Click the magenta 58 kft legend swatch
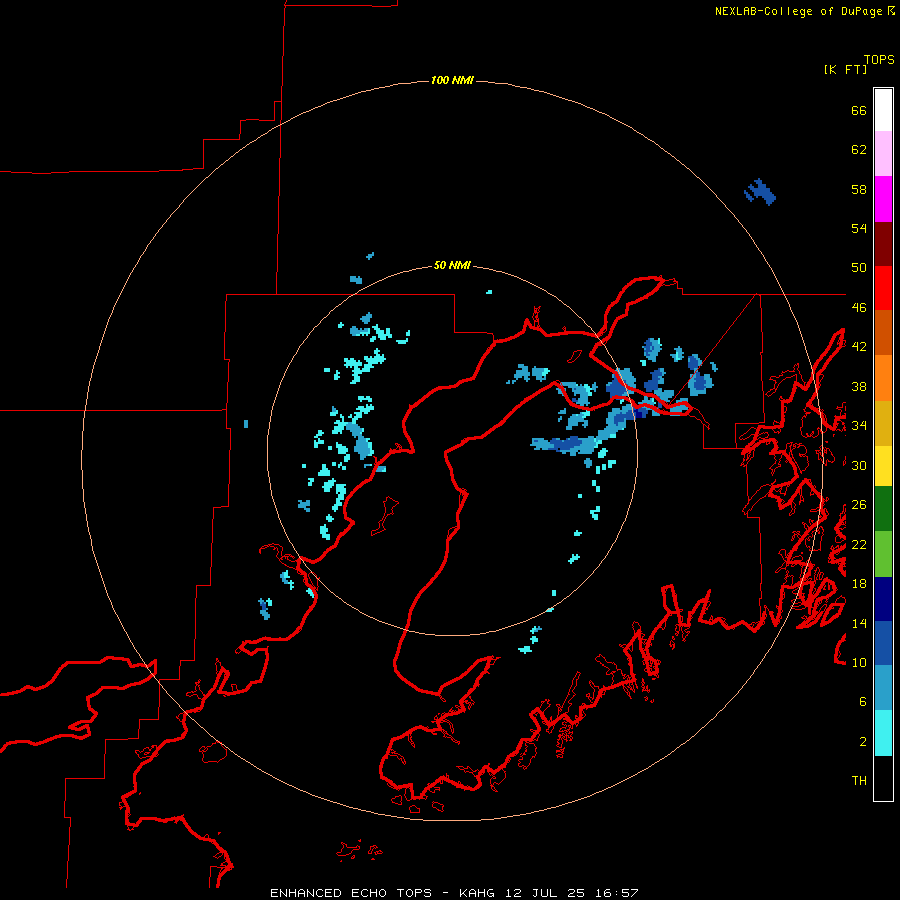 [883, 199]
